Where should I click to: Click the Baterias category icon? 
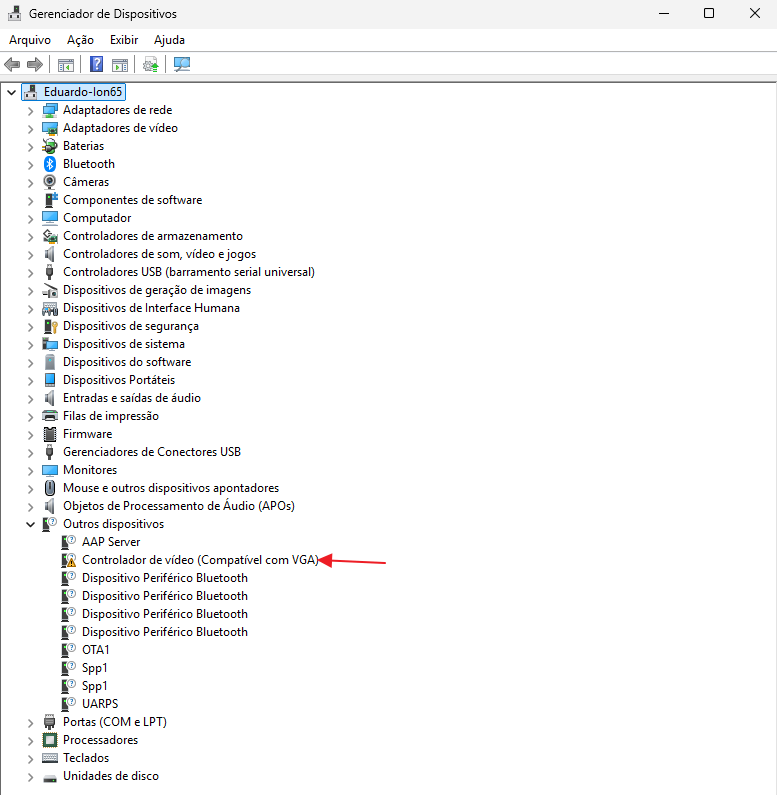(50, 146)
